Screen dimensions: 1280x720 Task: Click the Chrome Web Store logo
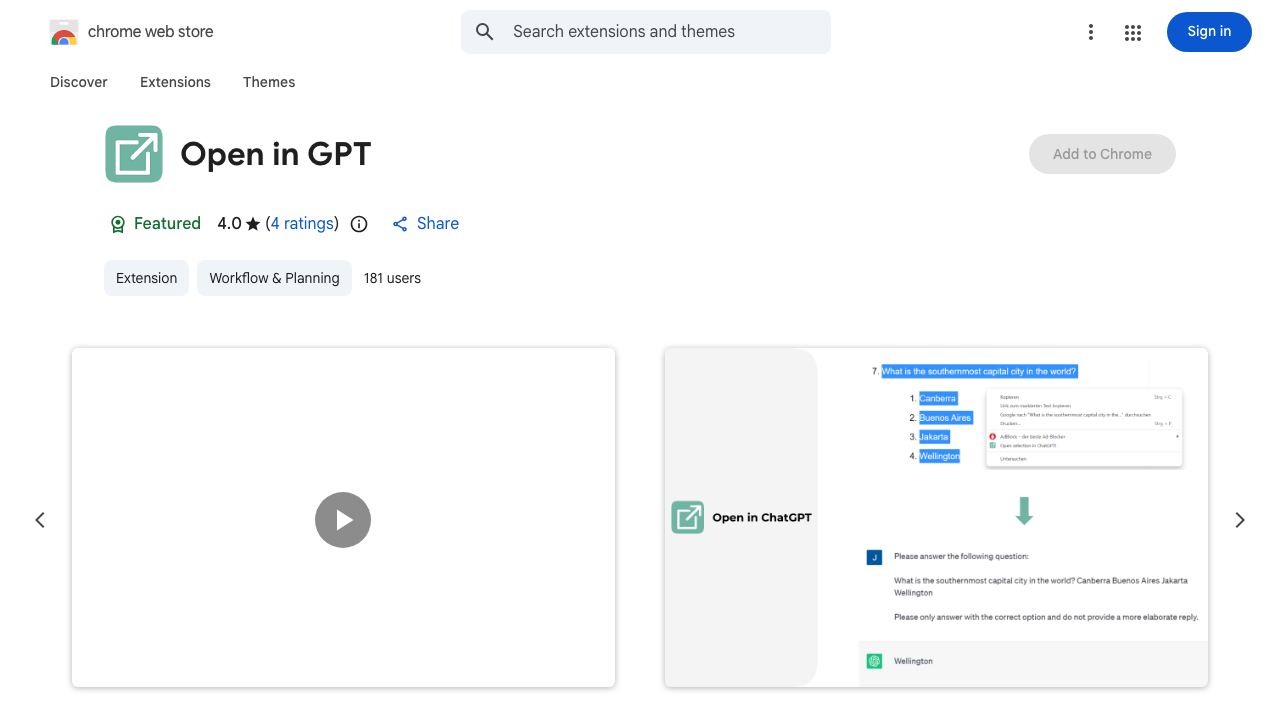(x=64, y=32)
